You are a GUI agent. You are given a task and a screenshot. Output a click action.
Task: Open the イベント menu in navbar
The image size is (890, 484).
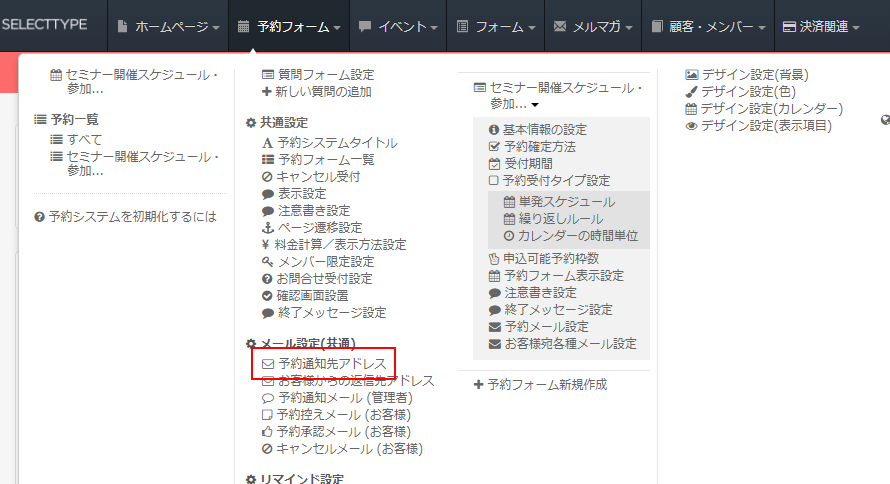click(398, 27)
